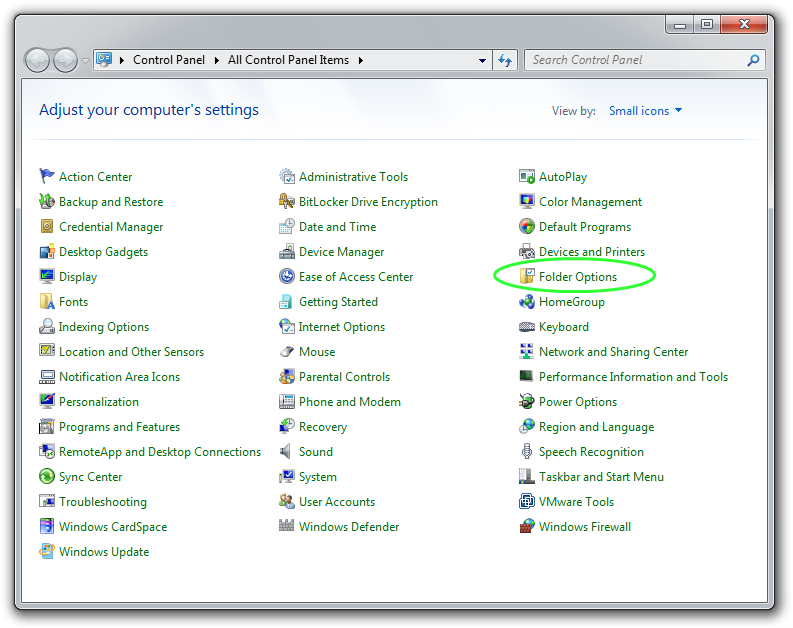Select the Control Panel breadcrumb segment
The image size is (793, 628).
click(169, 60)
